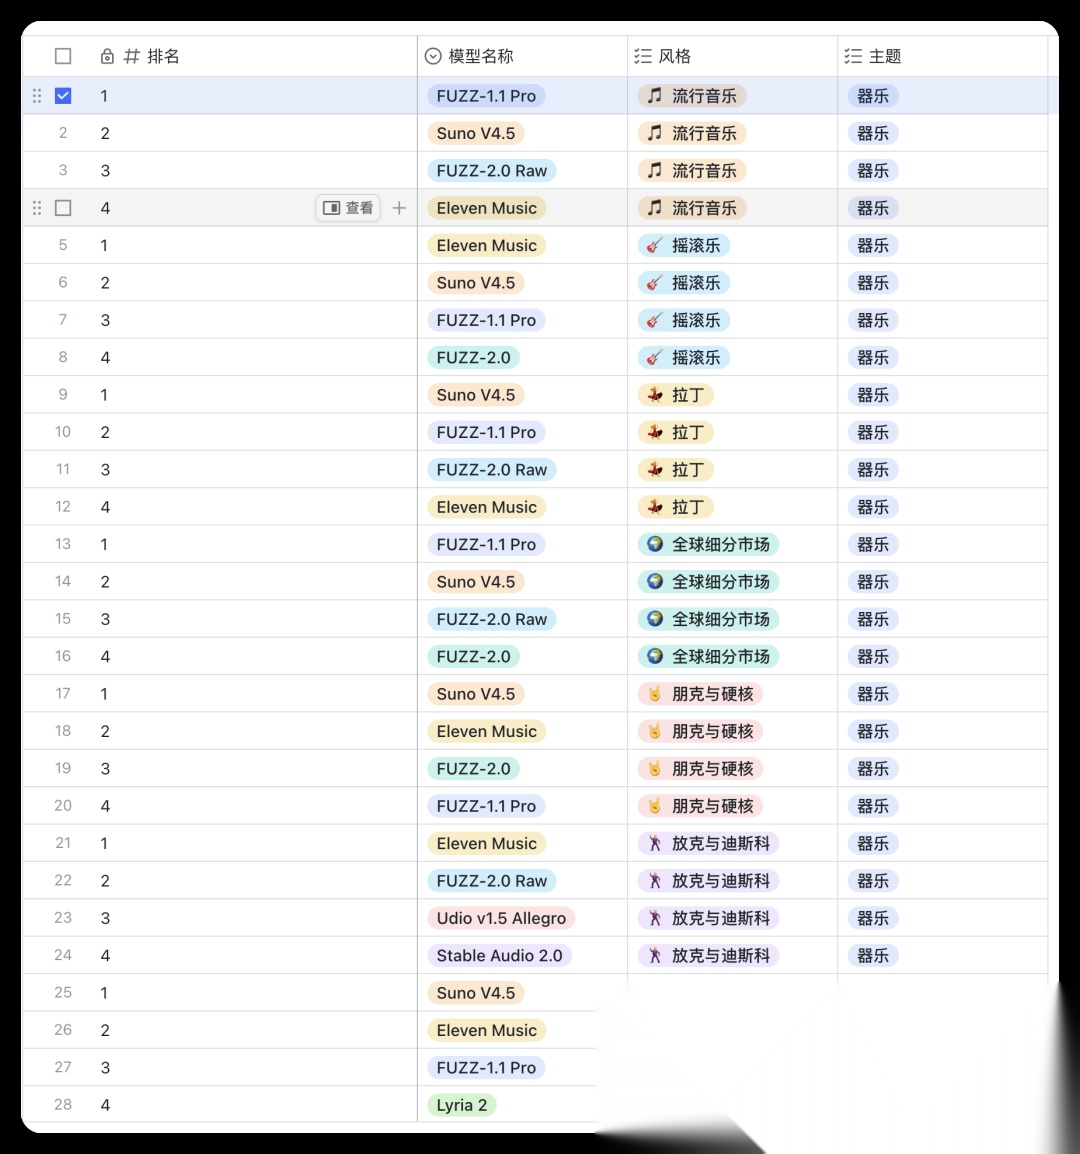The image size is (1080, 1154).
Task: Select FUZZ-2.0 tag in row 16
Action: click(473, 656)
